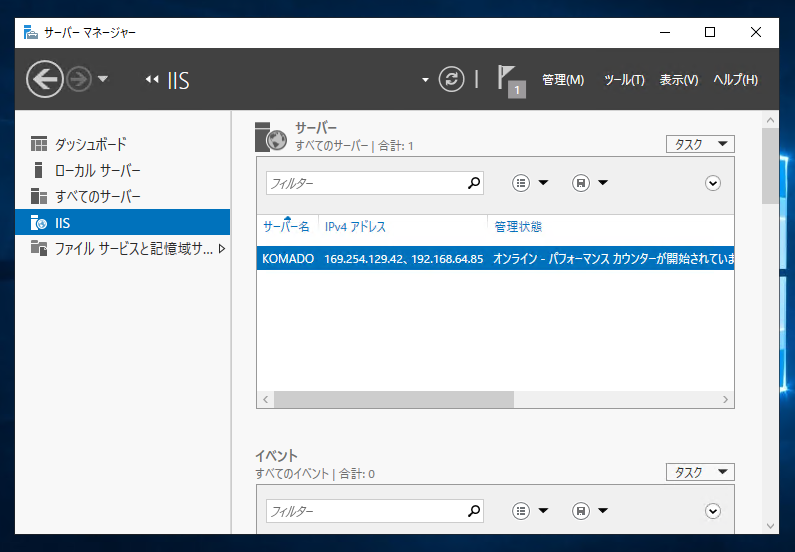Image resolution: width=795 pixels, height=552 pixels.
Task: Select the IIS item in the sidebar
Action: tap(123, 223)
